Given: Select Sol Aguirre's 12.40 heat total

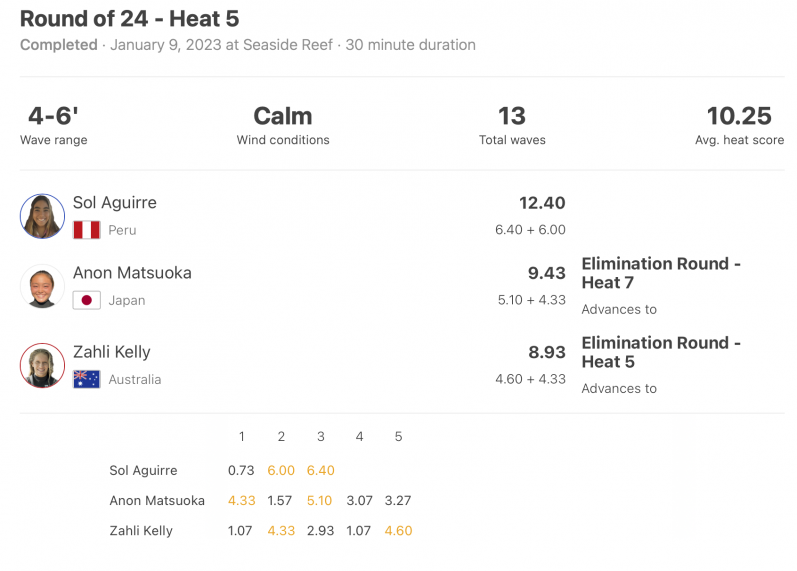Looking at the screenshot, I should click(x=542, y=203).
